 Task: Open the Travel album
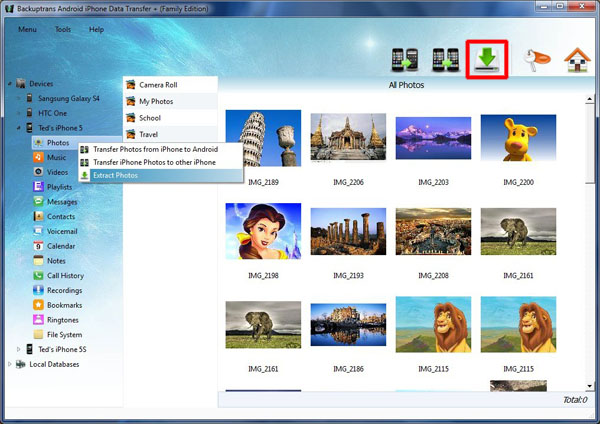click(170, 134)
